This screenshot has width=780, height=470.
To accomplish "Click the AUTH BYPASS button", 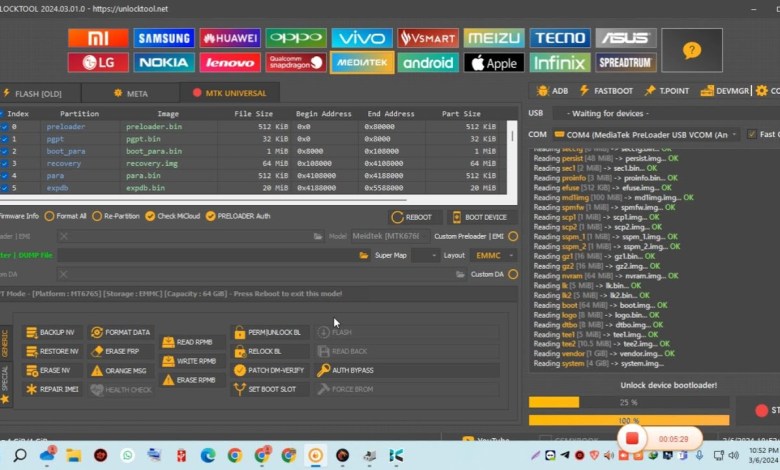I will coord(407,370).
